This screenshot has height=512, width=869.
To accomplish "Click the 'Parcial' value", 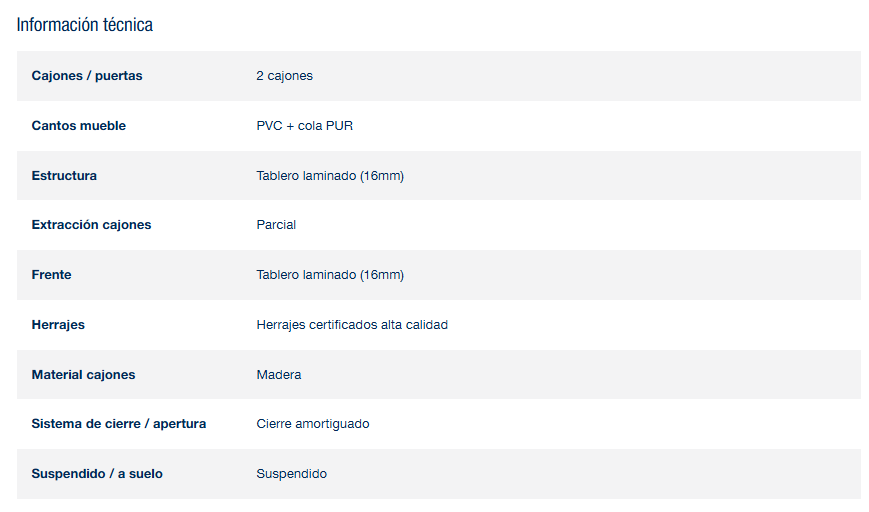I will (x=276, y=225).
